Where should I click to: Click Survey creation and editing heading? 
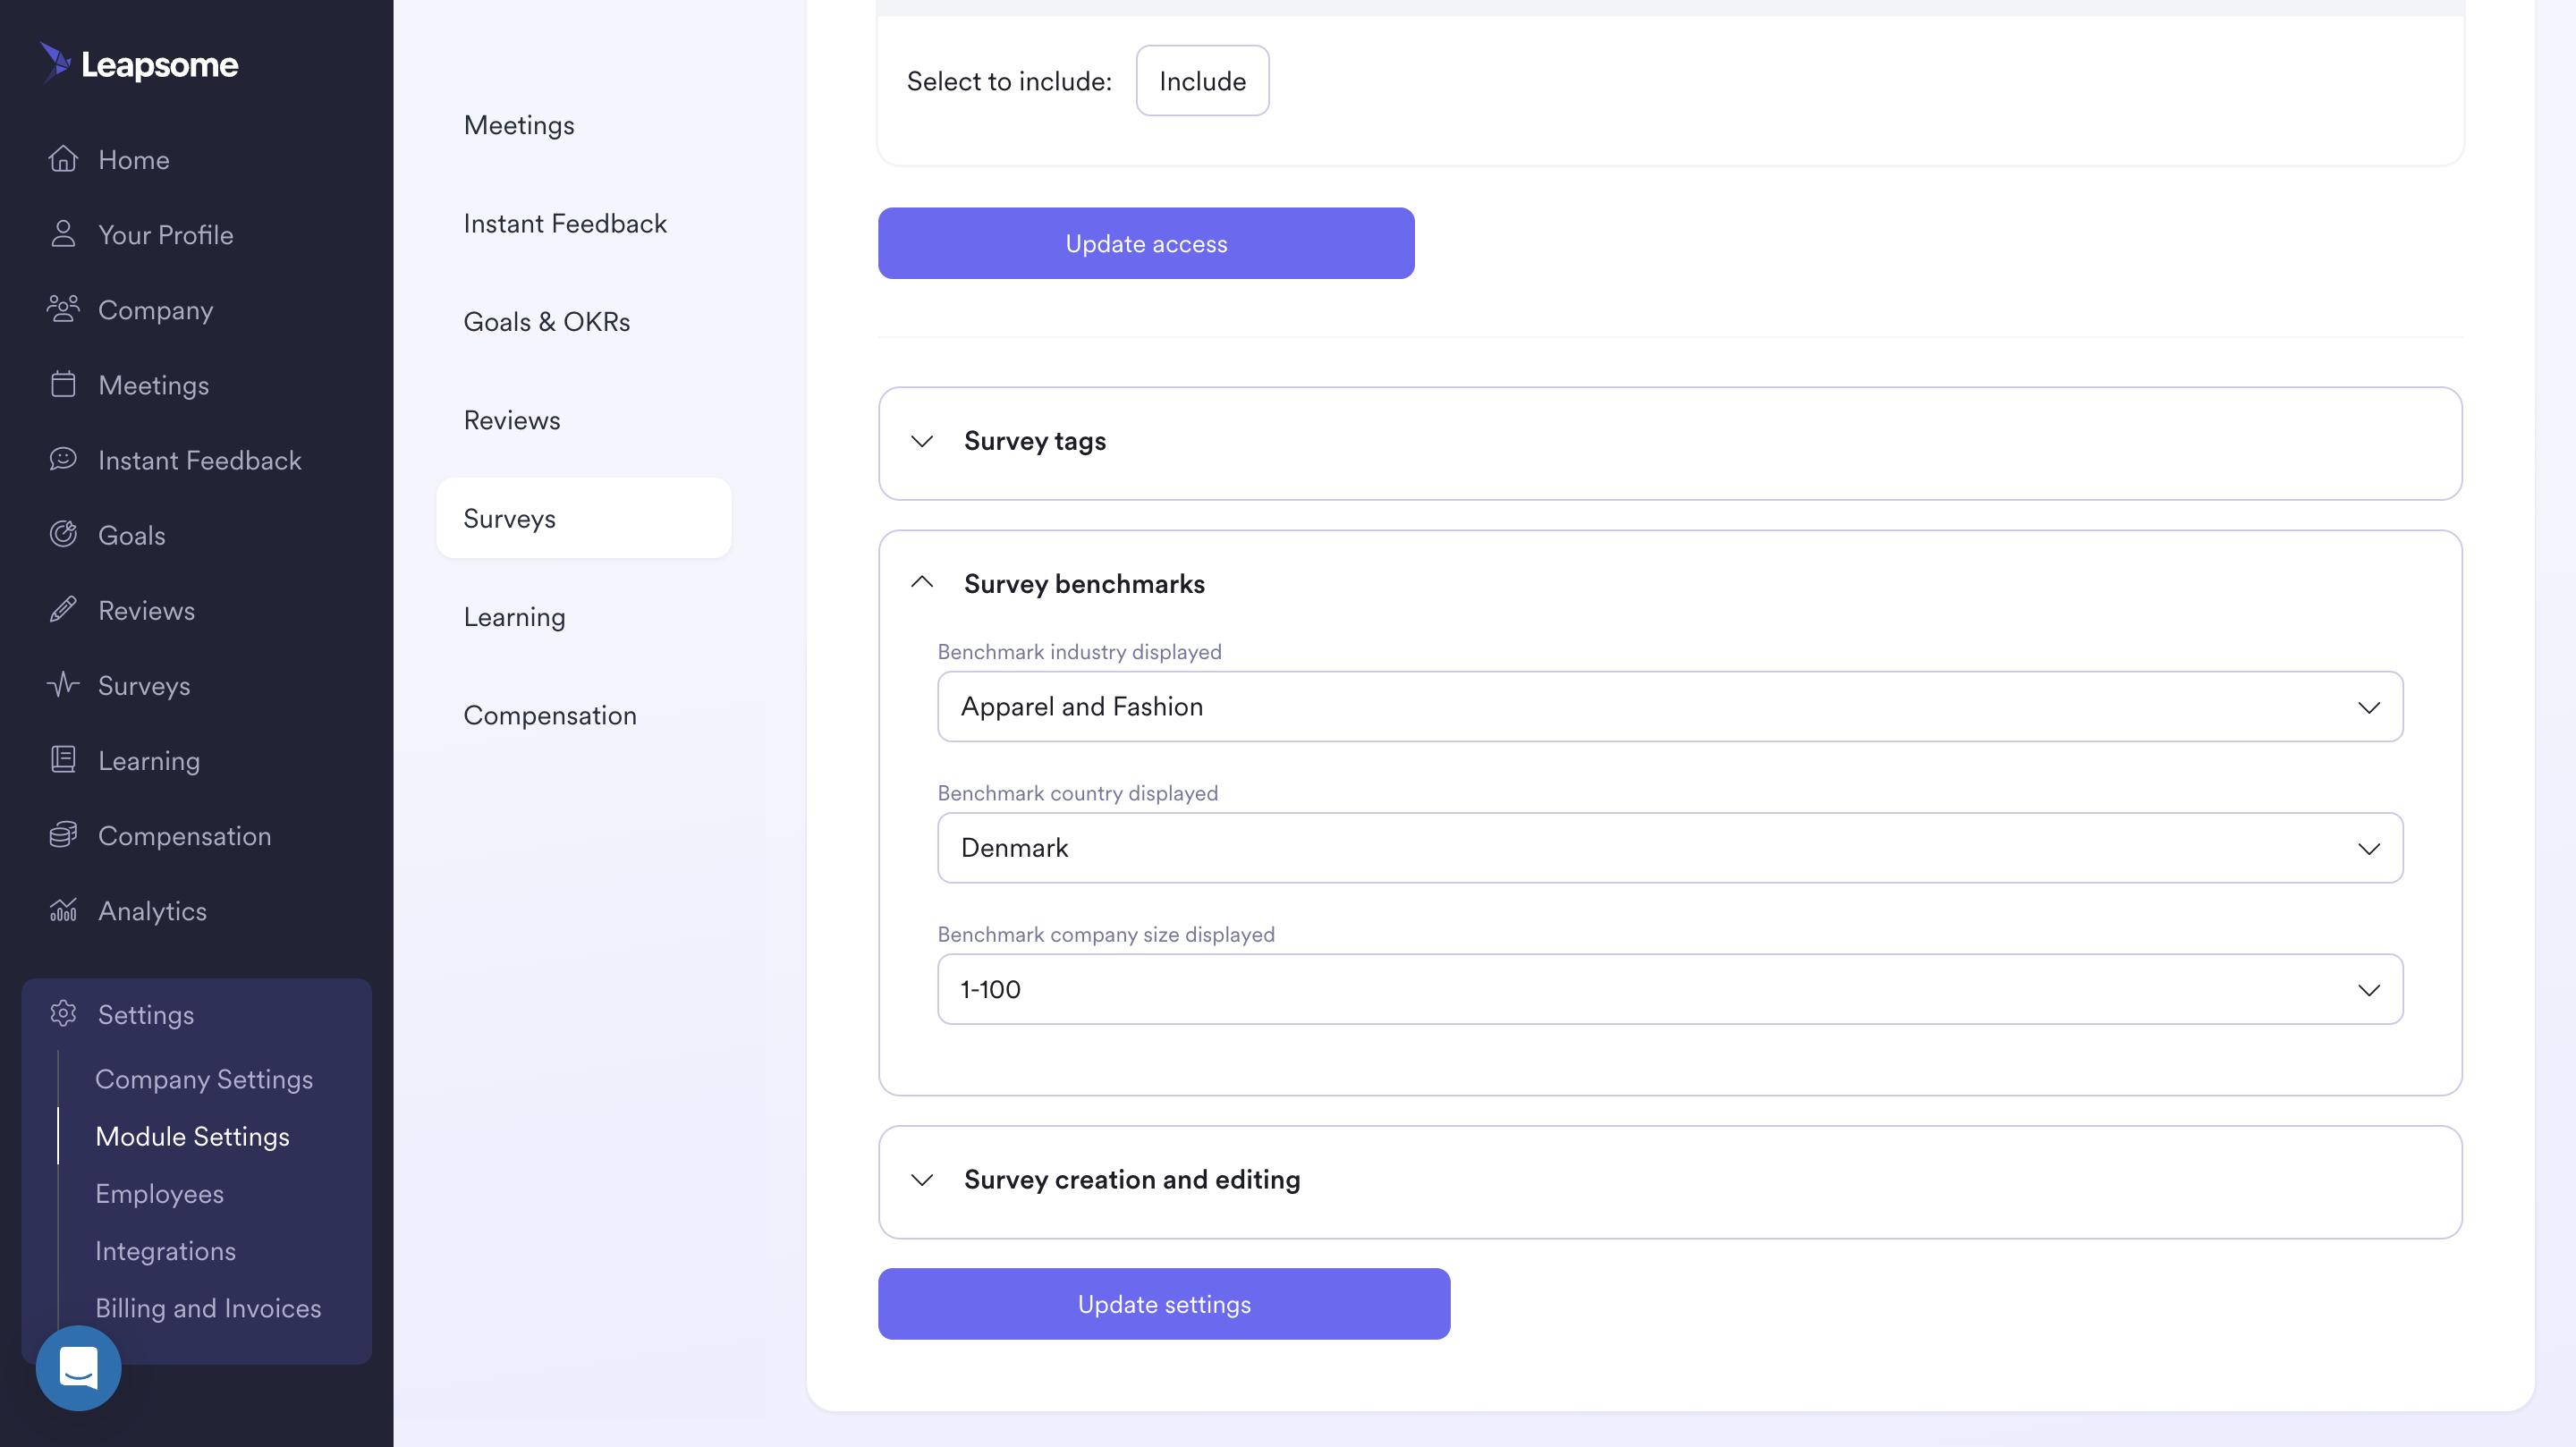1132,1180
